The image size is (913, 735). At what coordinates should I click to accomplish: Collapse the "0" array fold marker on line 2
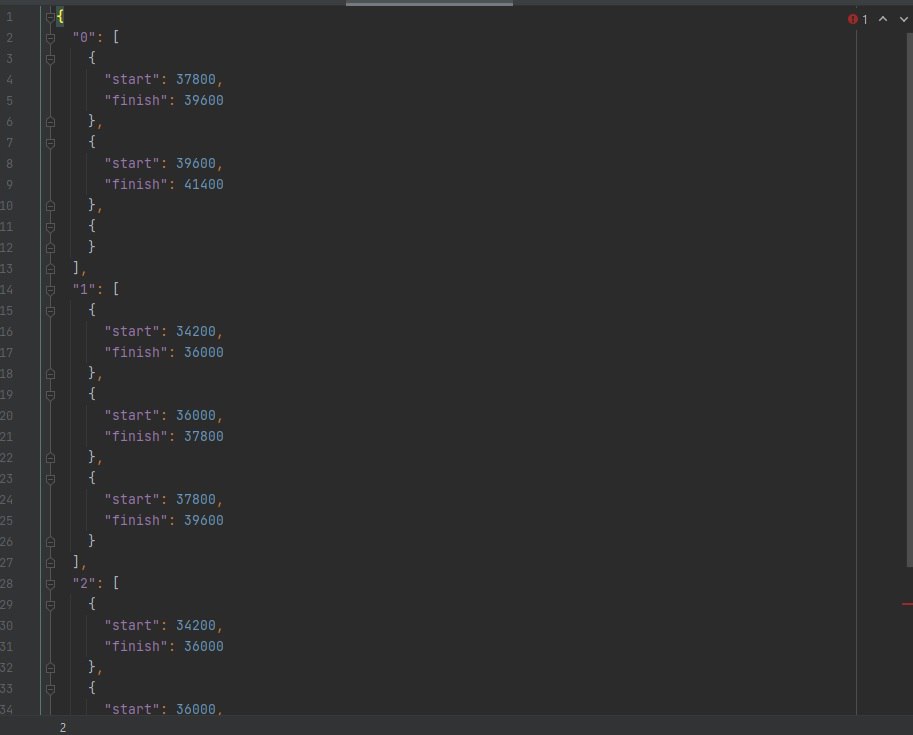[x=51, y=38]
